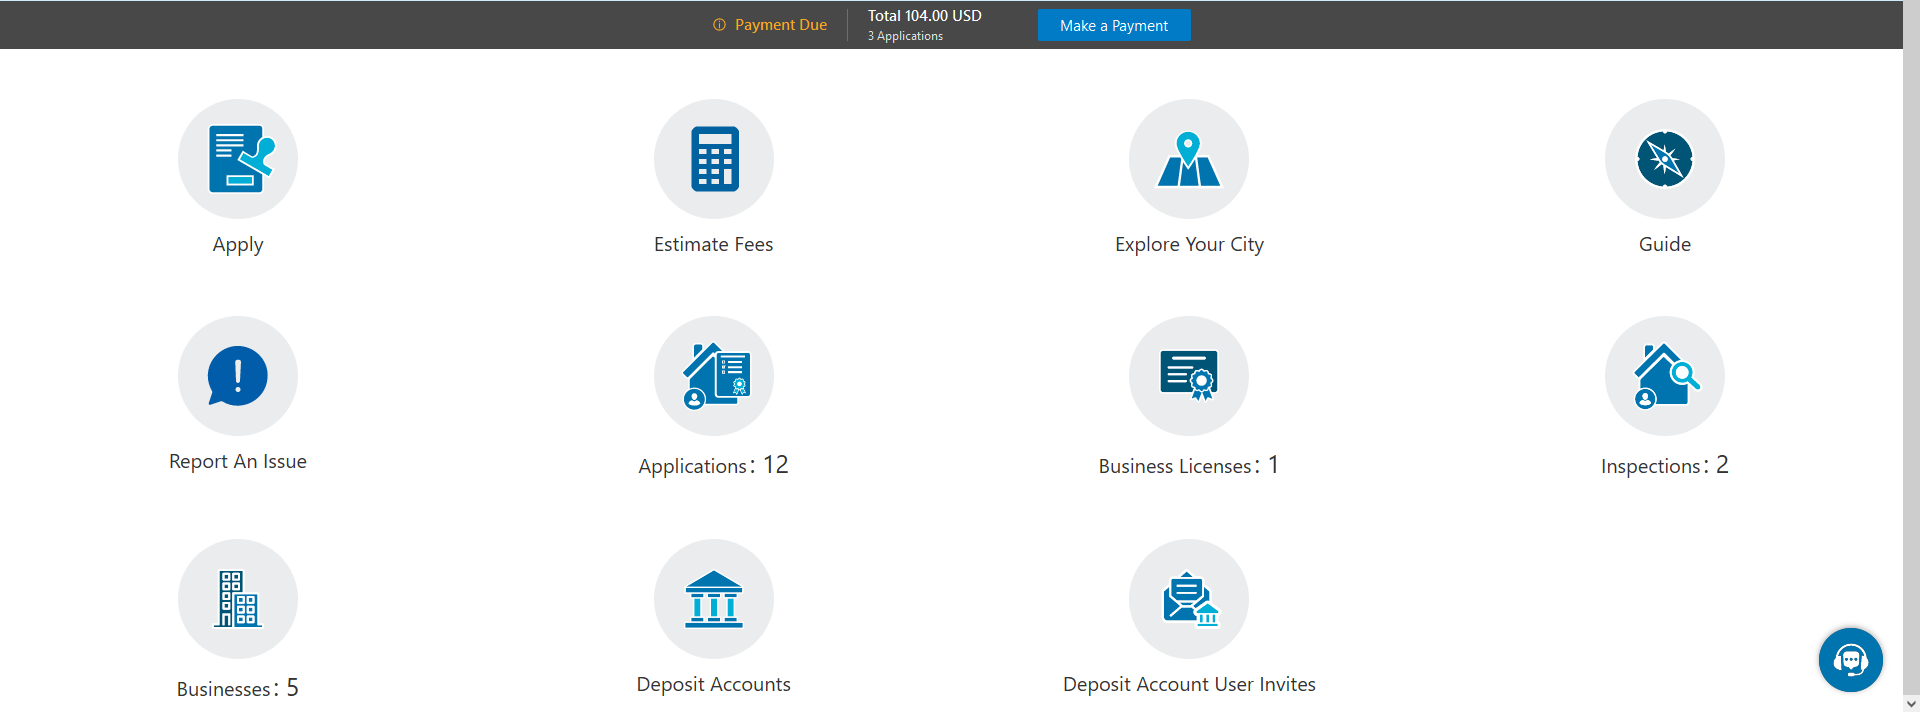This screenshot has width=1920, height=712.
Task: Click the Business Licenses: 1 label
Action: 1189,465
